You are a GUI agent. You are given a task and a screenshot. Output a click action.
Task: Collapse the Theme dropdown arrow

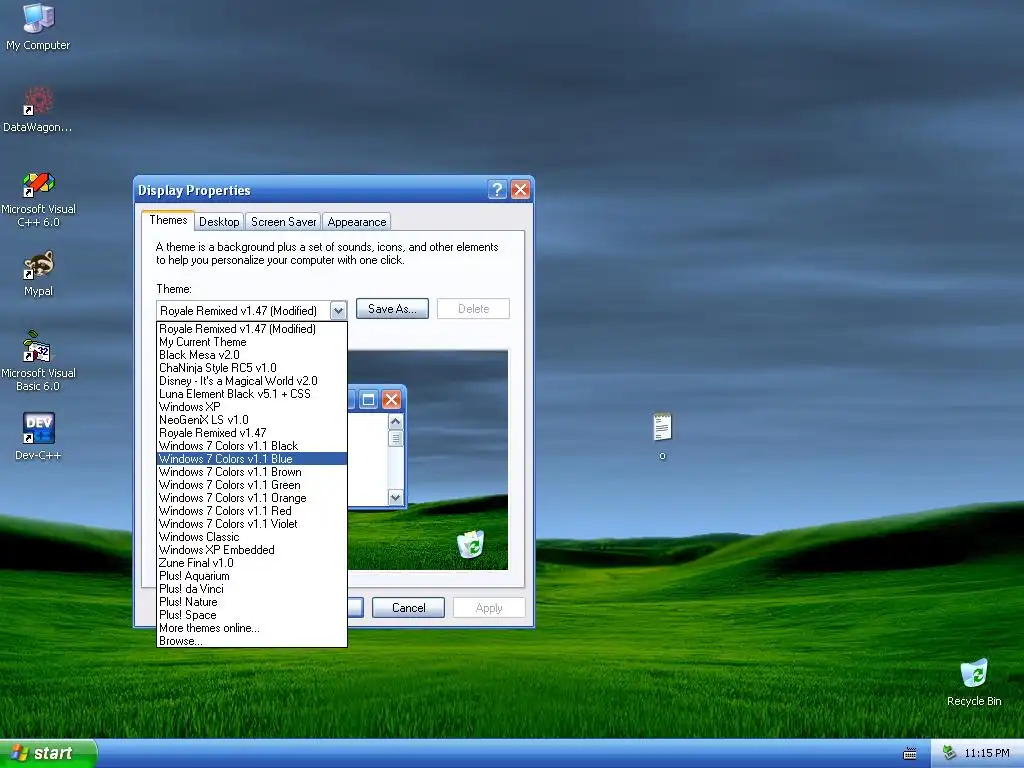[x=338, y=310]
